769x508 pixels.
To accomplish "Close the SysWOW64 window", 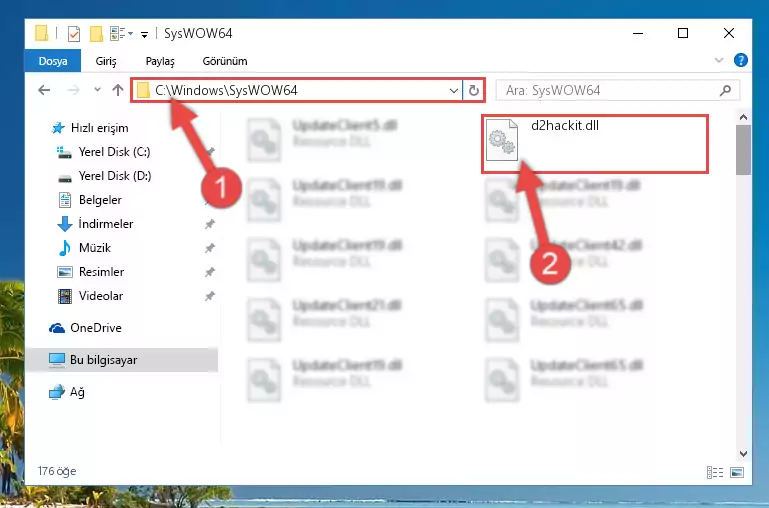I will point(729,33).
